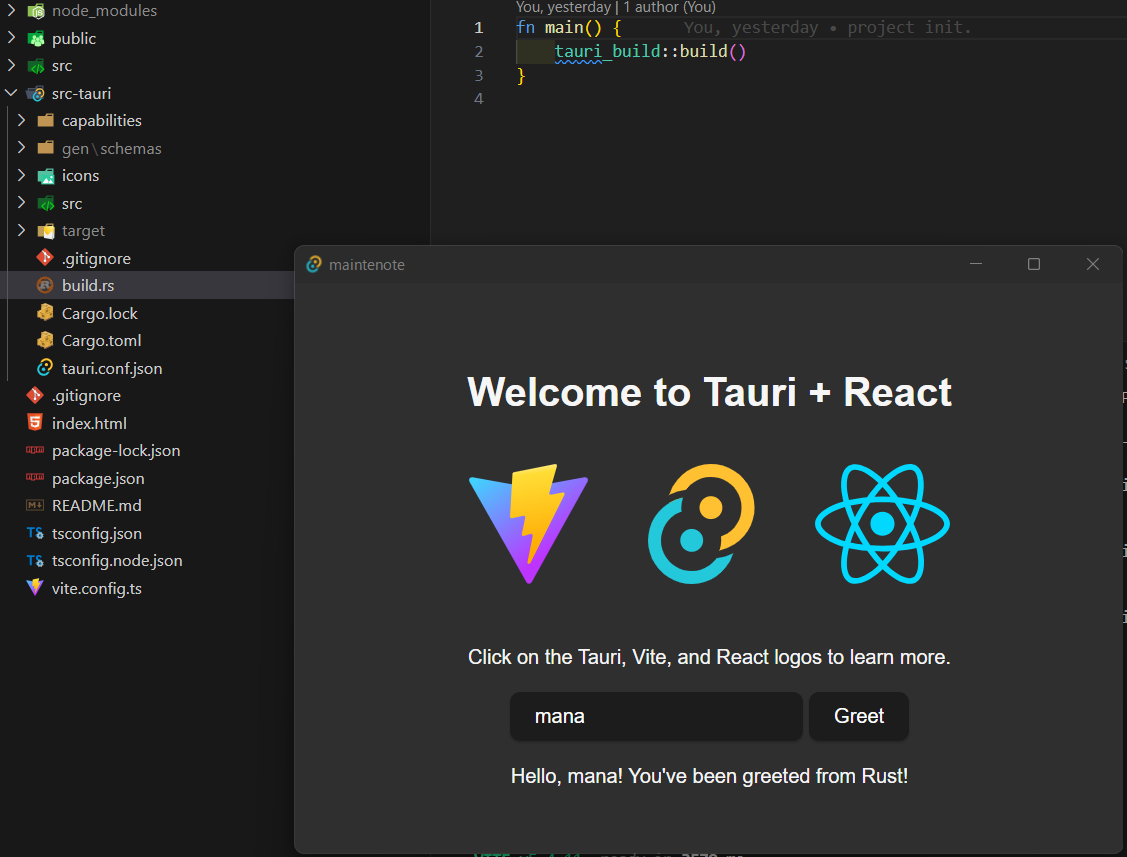Click the npm icon beside package-lock.json
Viewport: 1127px width, 857px height.
(34, 450)
